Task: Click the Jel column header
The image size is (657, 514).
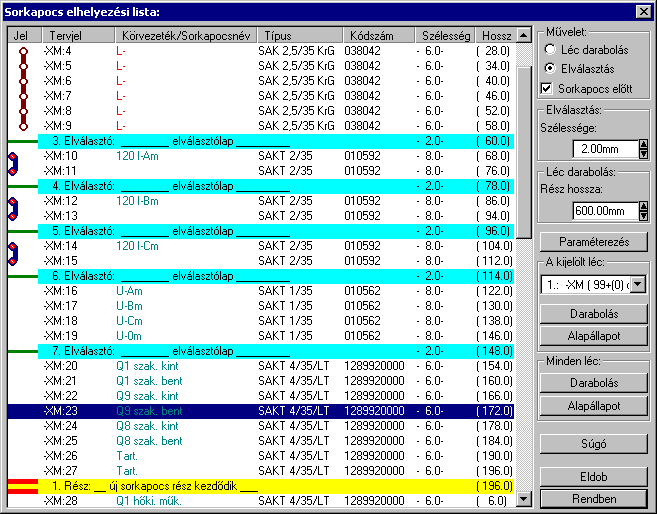Action: pyautogui.click(x=25, y=36)
